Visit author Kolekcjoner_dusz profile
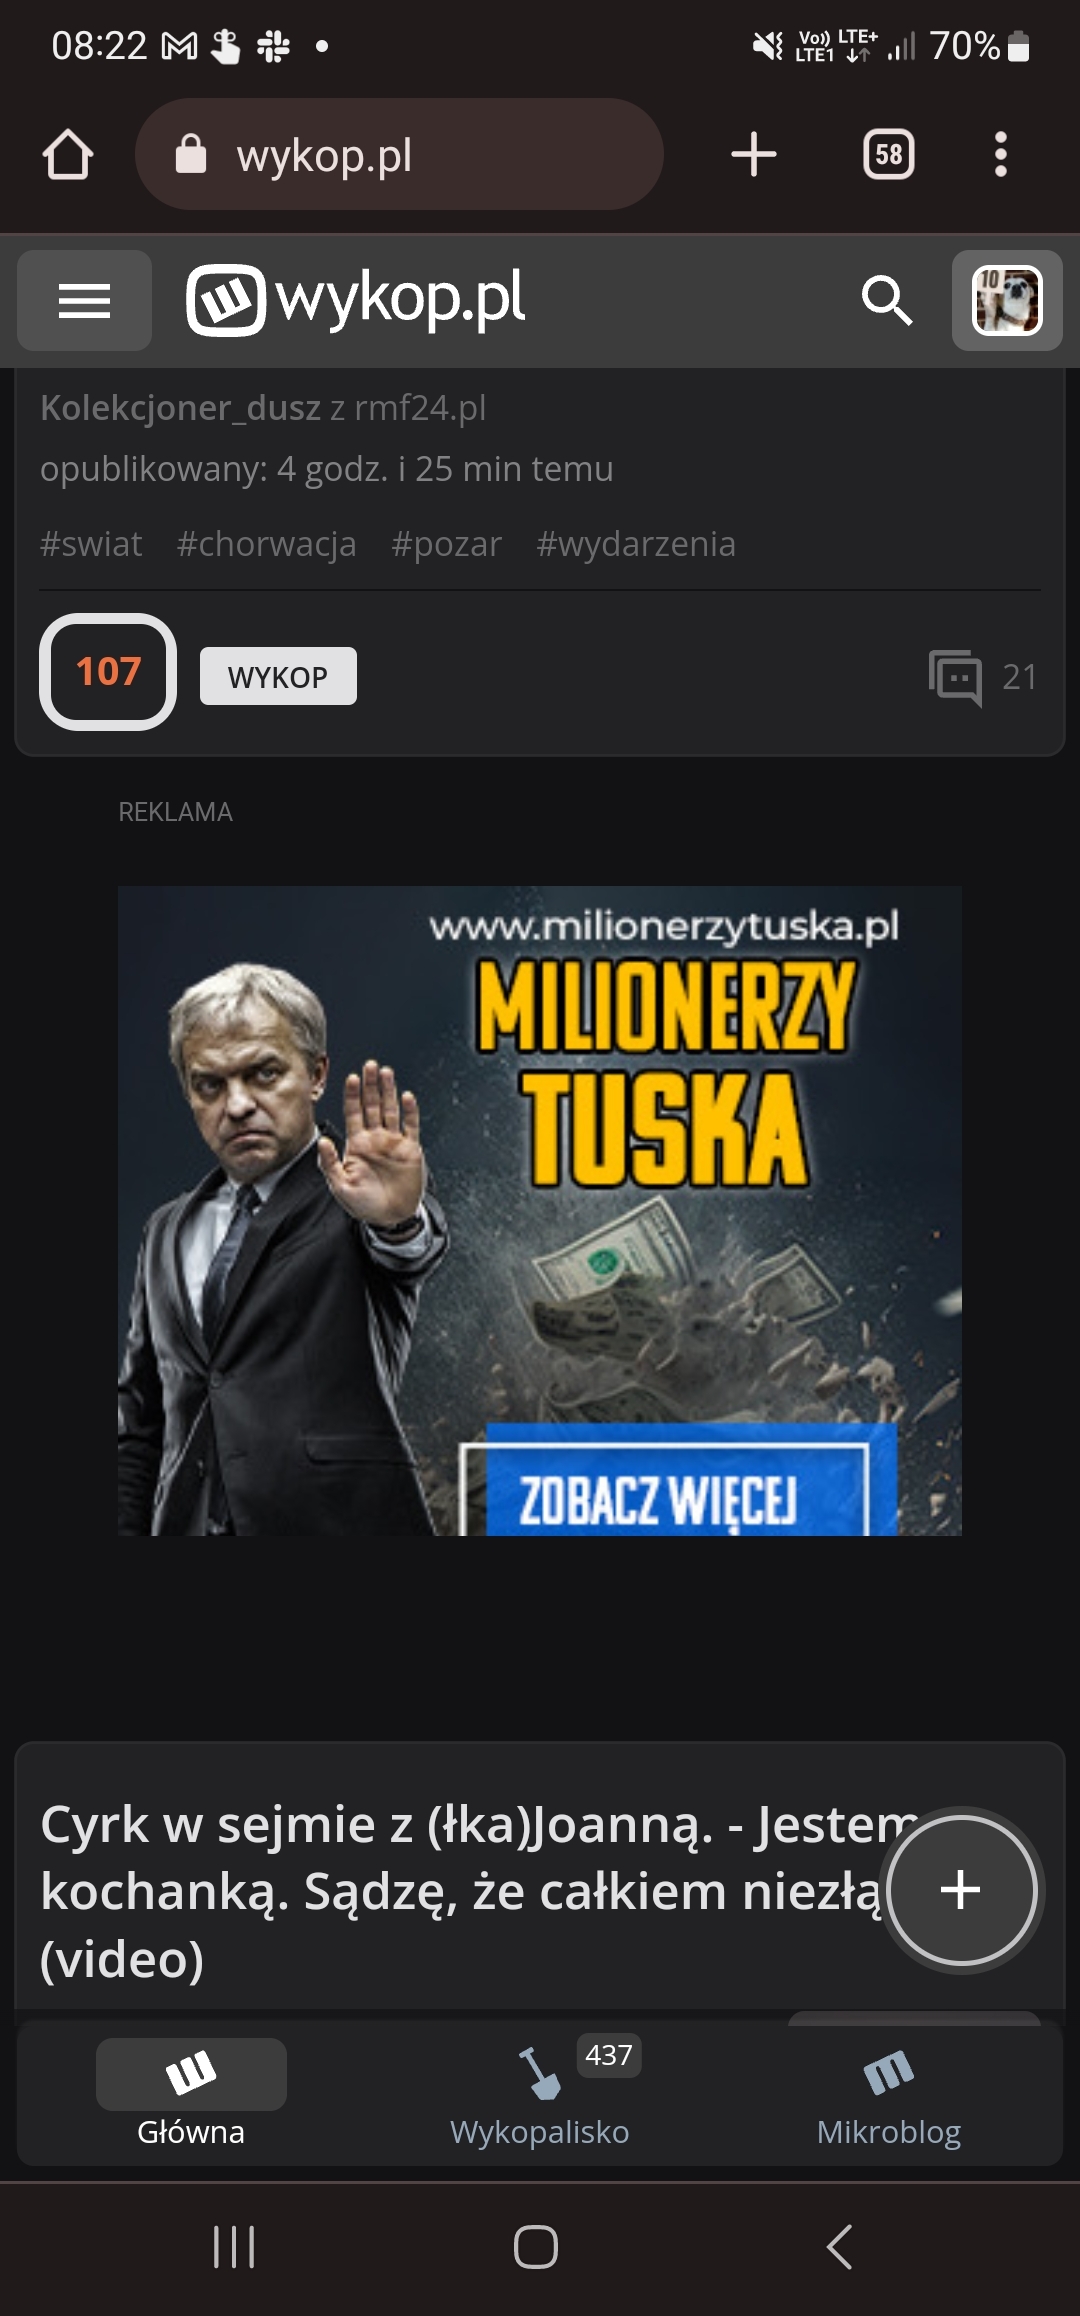1080x2316 pixels. click(180, 408)
